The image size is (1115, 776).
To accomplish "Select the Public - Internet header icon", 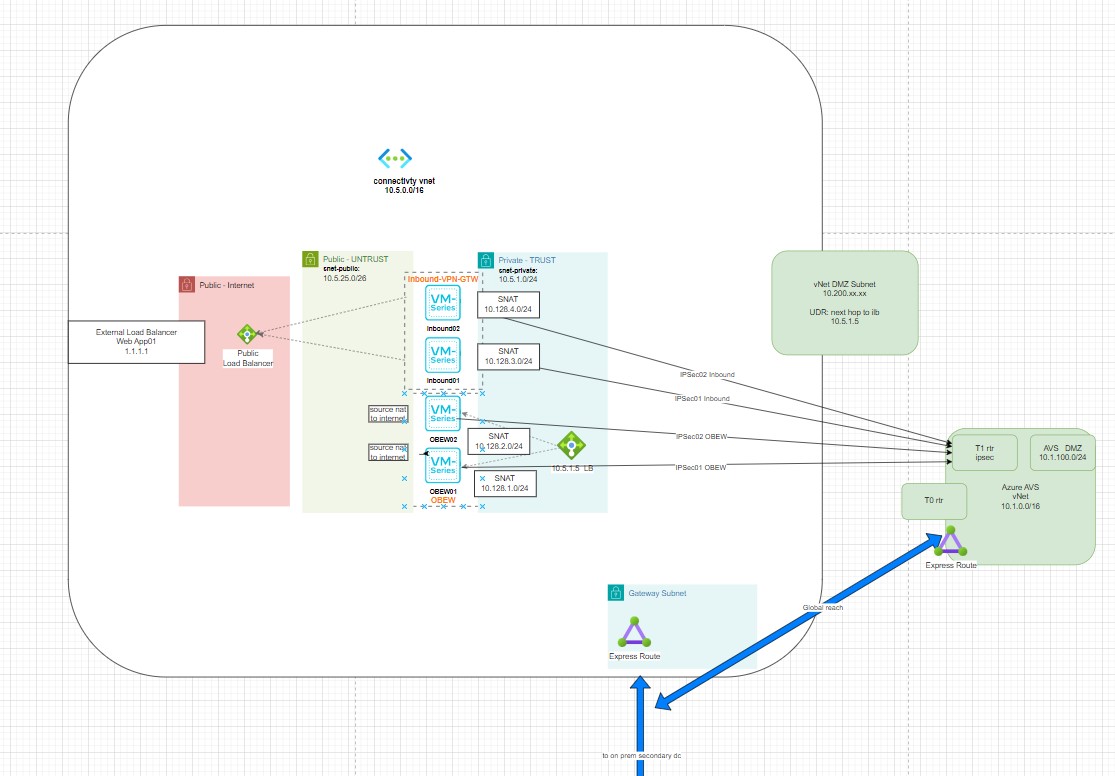I will click(x=186, y=284).
